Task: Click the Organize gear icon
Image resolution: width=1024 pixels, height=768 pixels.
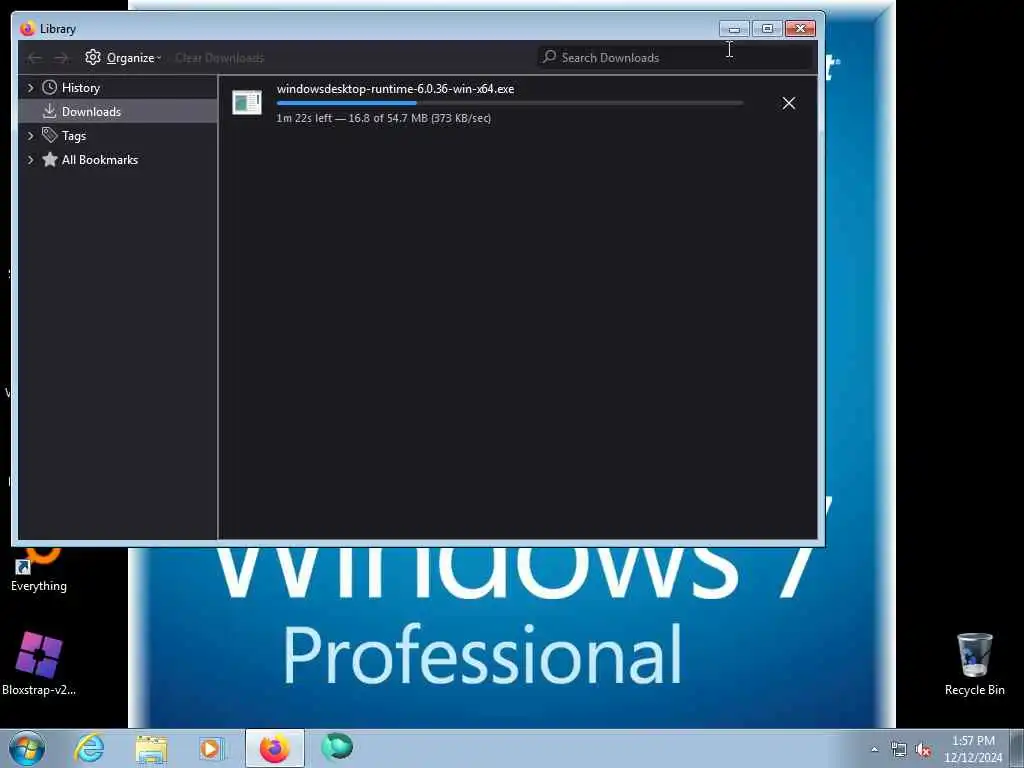Action: point(93,57)
